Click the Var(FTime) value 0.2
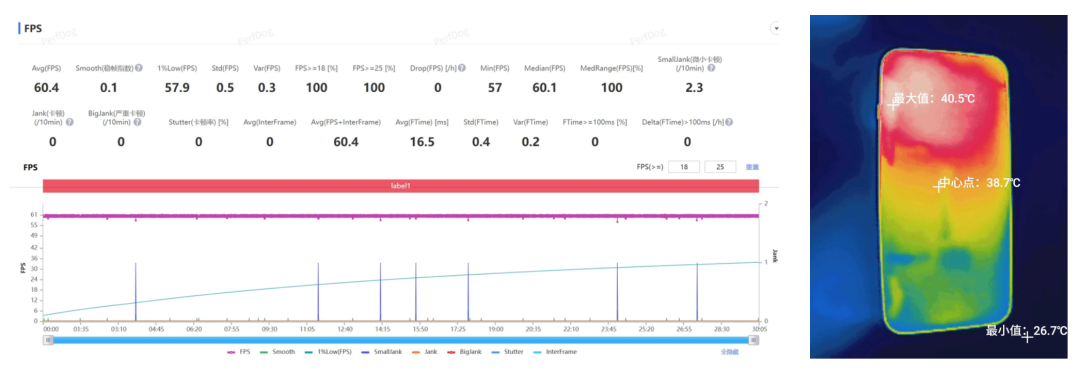Image resolution: width=1080 pixels, height=370 pixels. [x=530, y=141]
